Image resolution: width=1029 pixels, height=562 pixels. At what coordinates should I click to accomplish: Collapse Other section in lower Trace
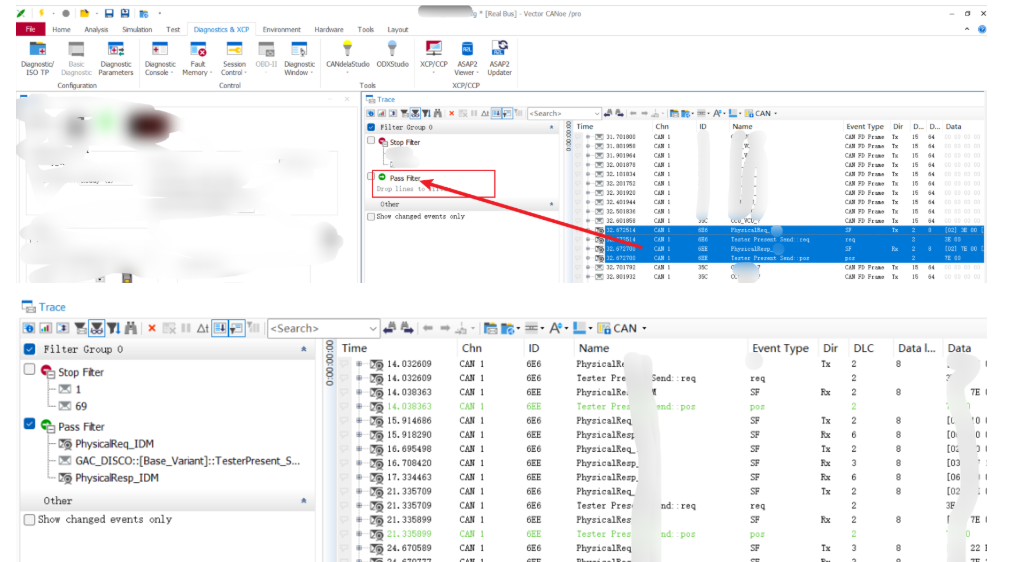click(304, 500)
